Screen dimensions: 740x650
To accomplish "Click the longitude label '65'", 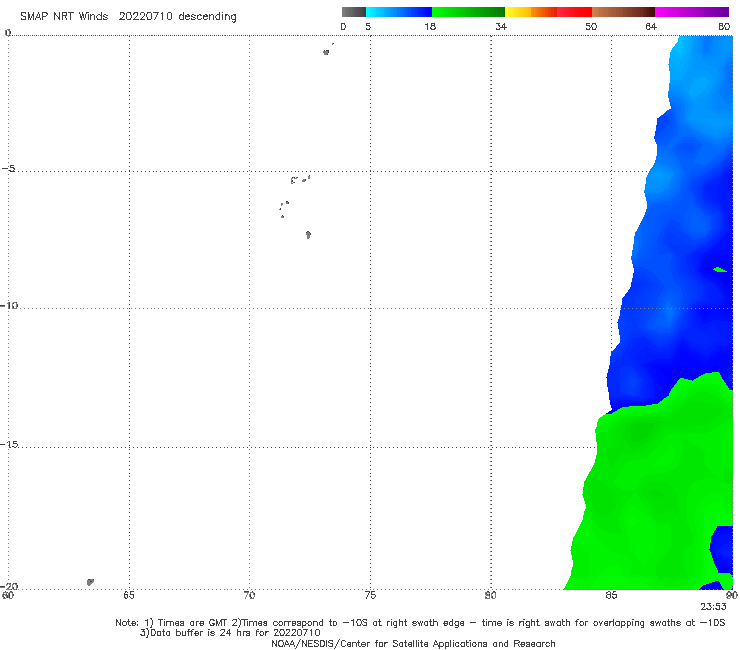I will click(129, 595).
